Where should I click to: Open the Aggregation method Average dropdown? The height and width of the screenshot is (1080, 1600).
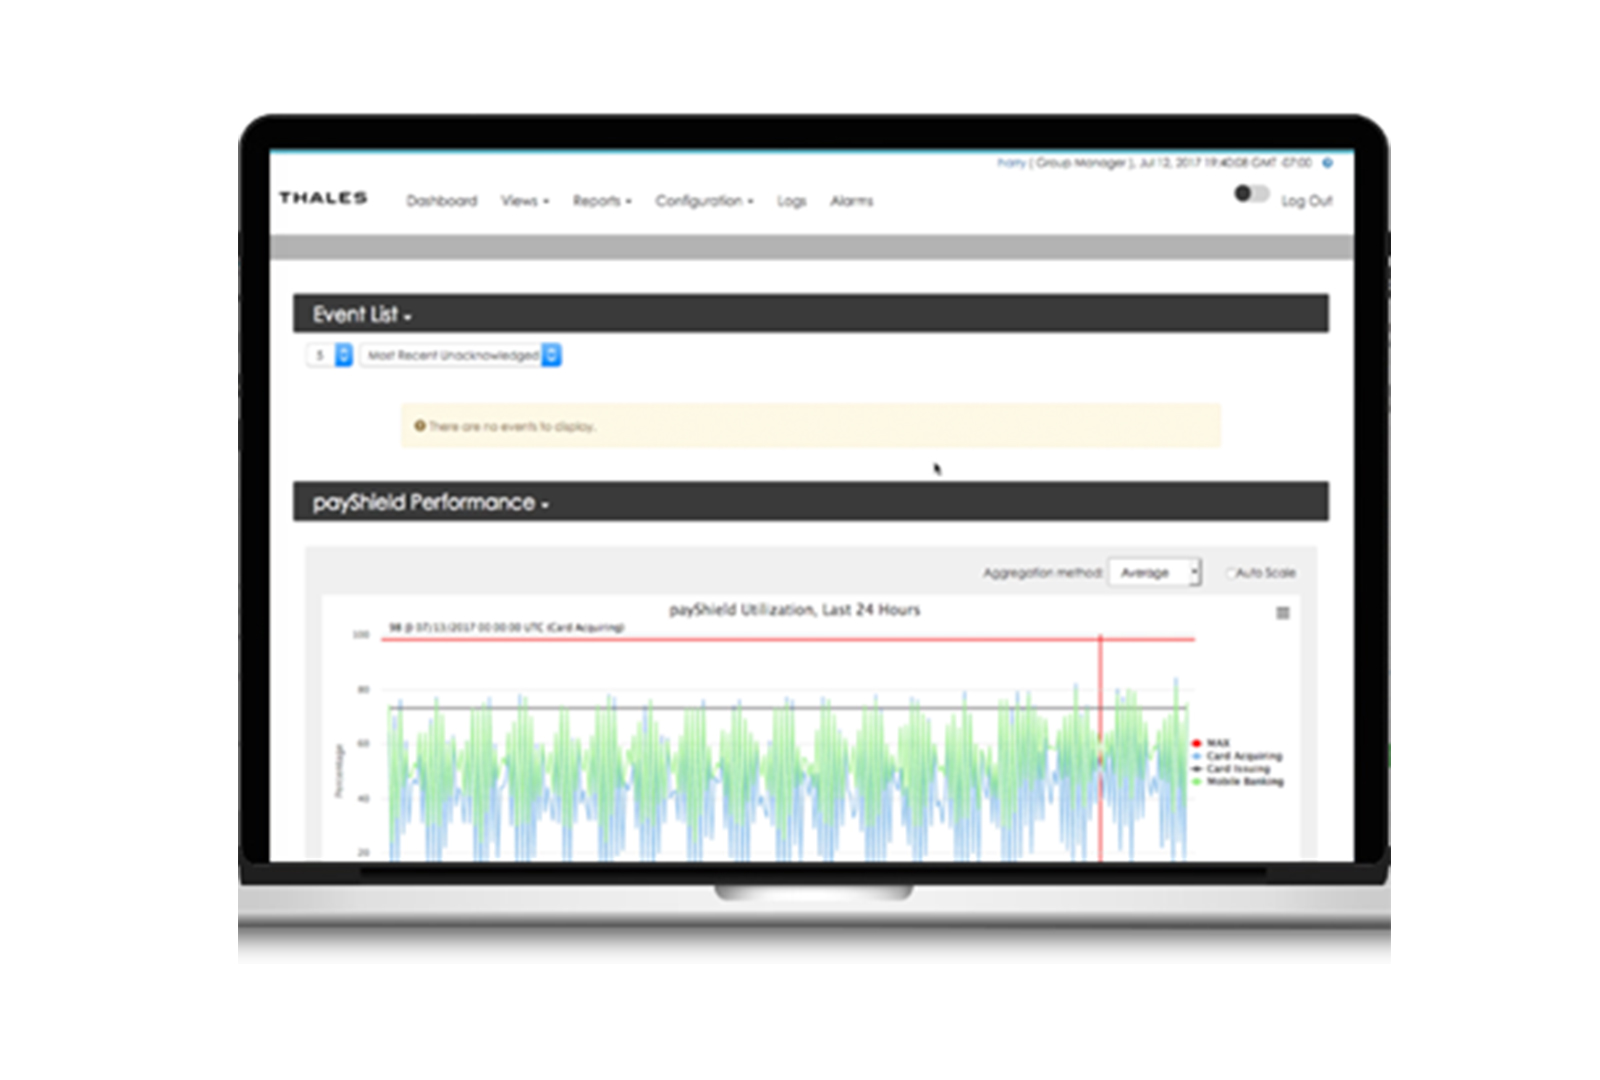coord(1155,572)
